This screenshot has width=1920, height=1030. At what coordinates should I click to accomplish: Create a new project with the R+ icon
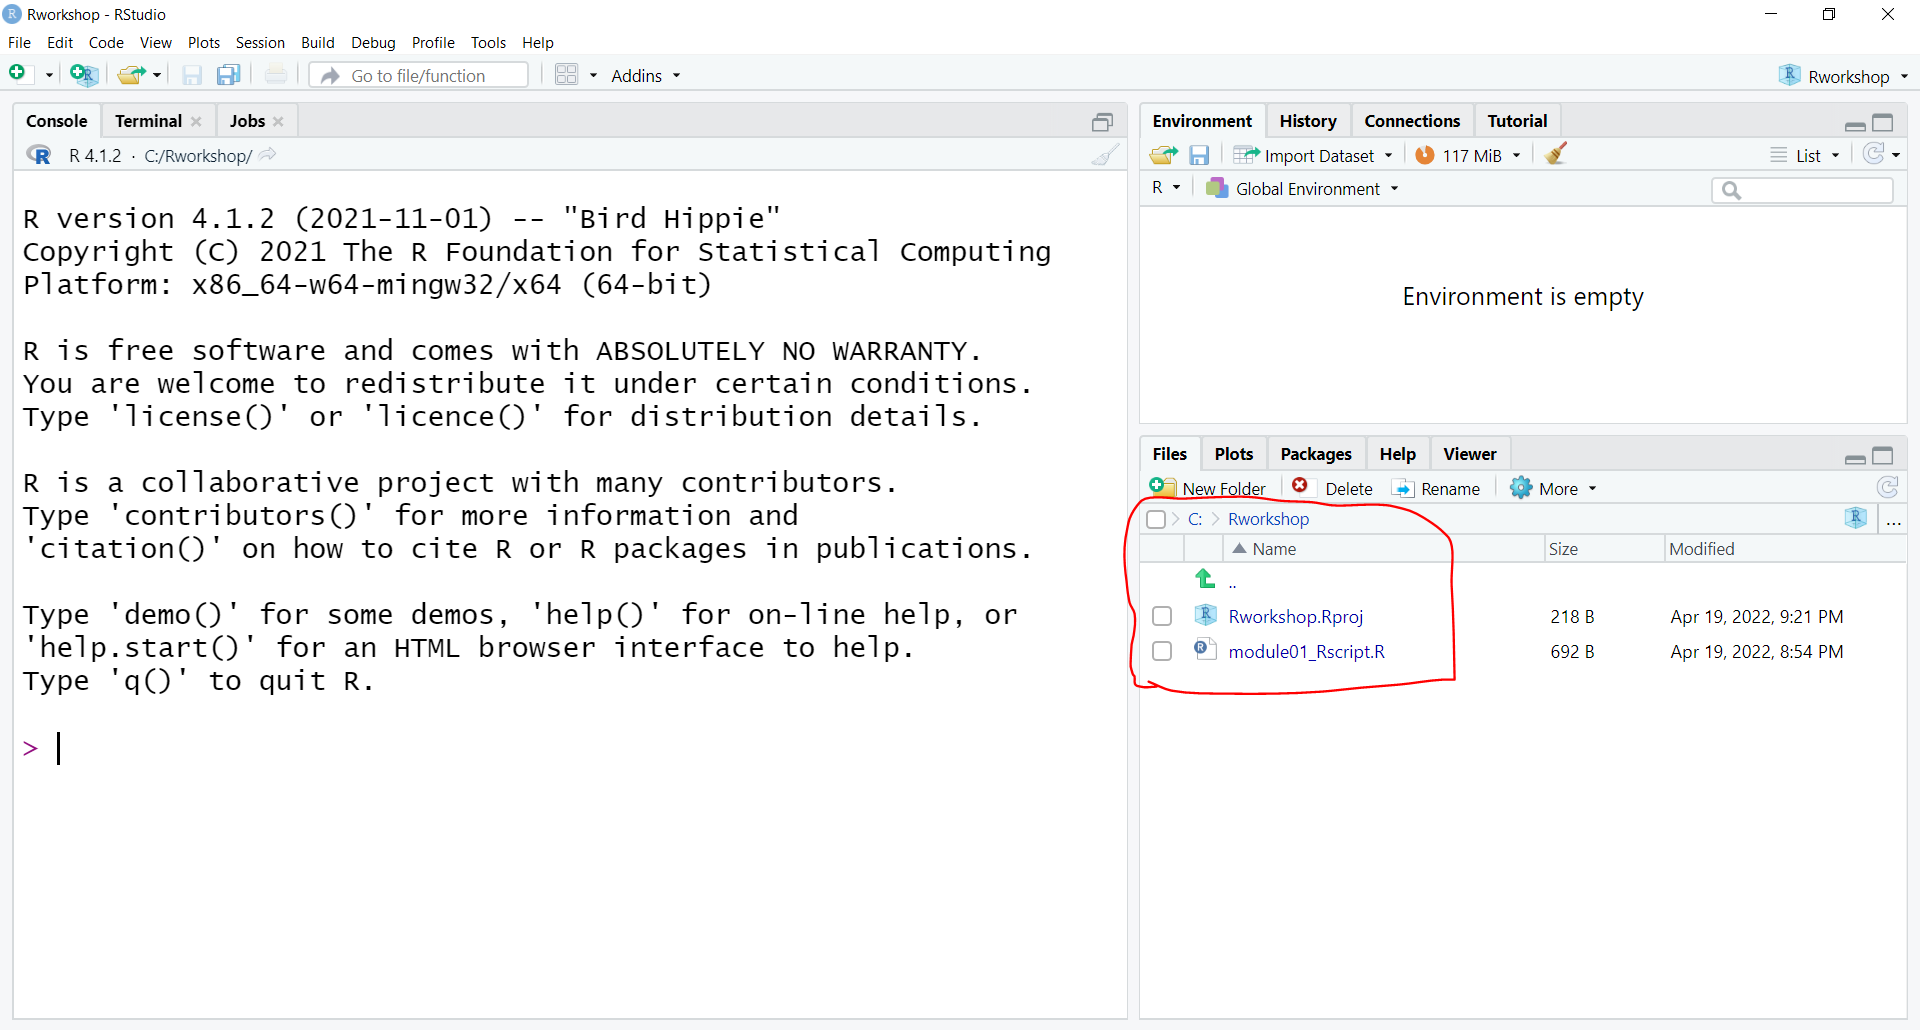tap(83, 74)
